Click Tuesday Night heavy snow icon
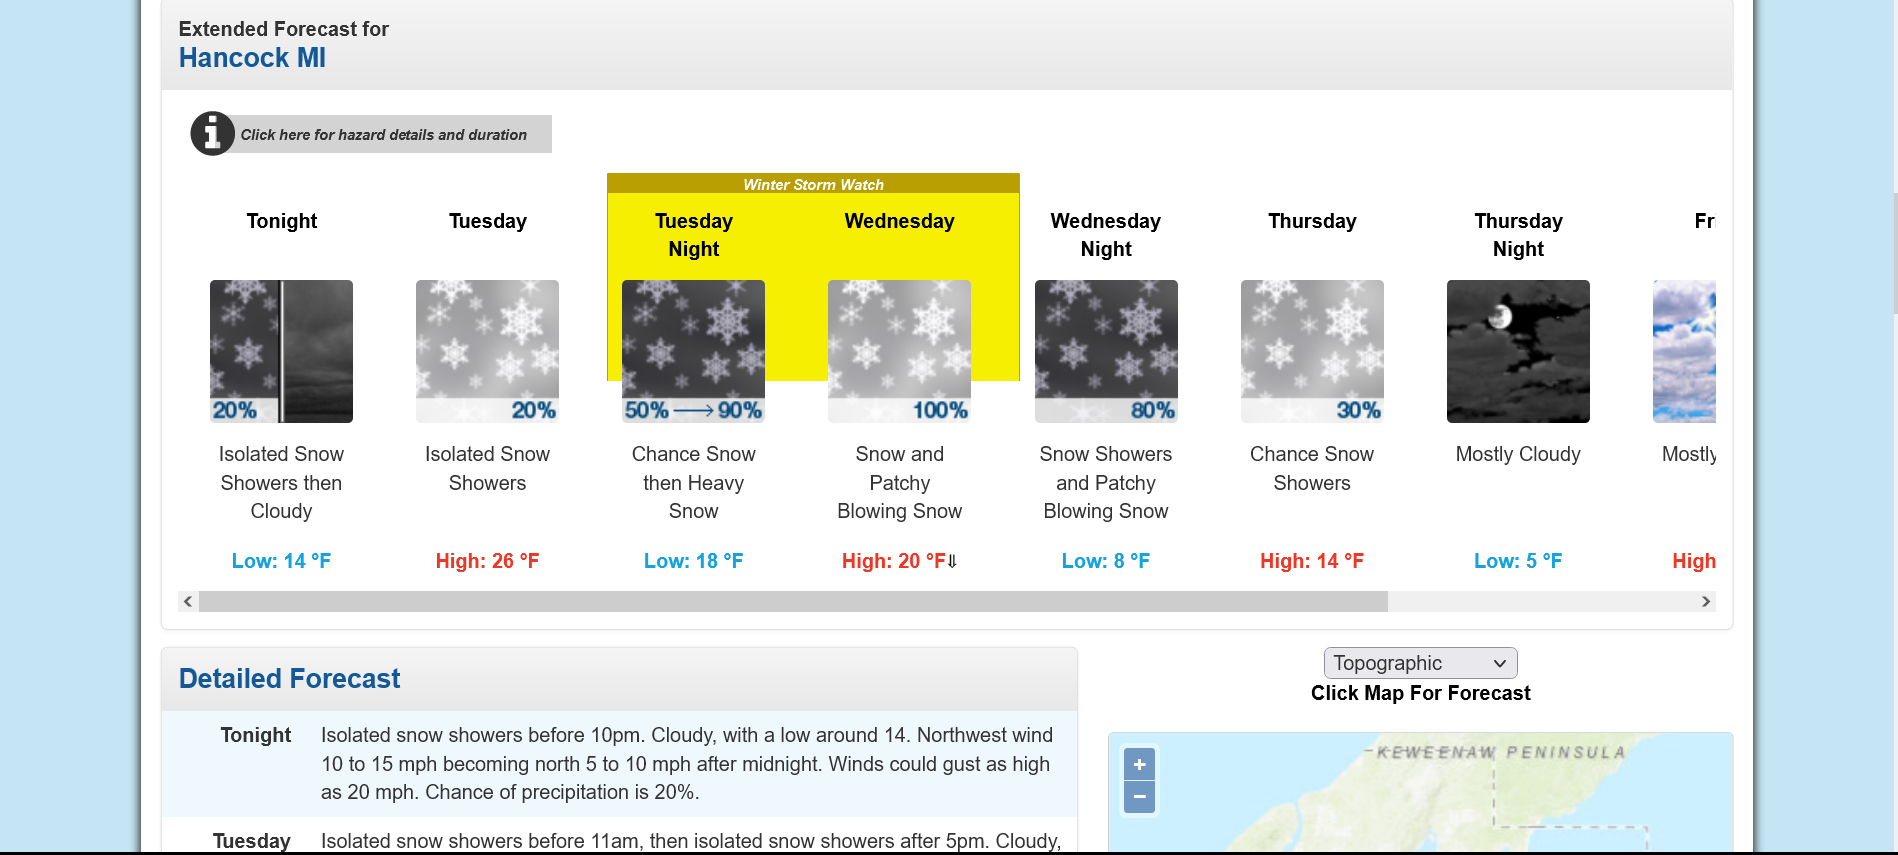 [x=693, y=351]
